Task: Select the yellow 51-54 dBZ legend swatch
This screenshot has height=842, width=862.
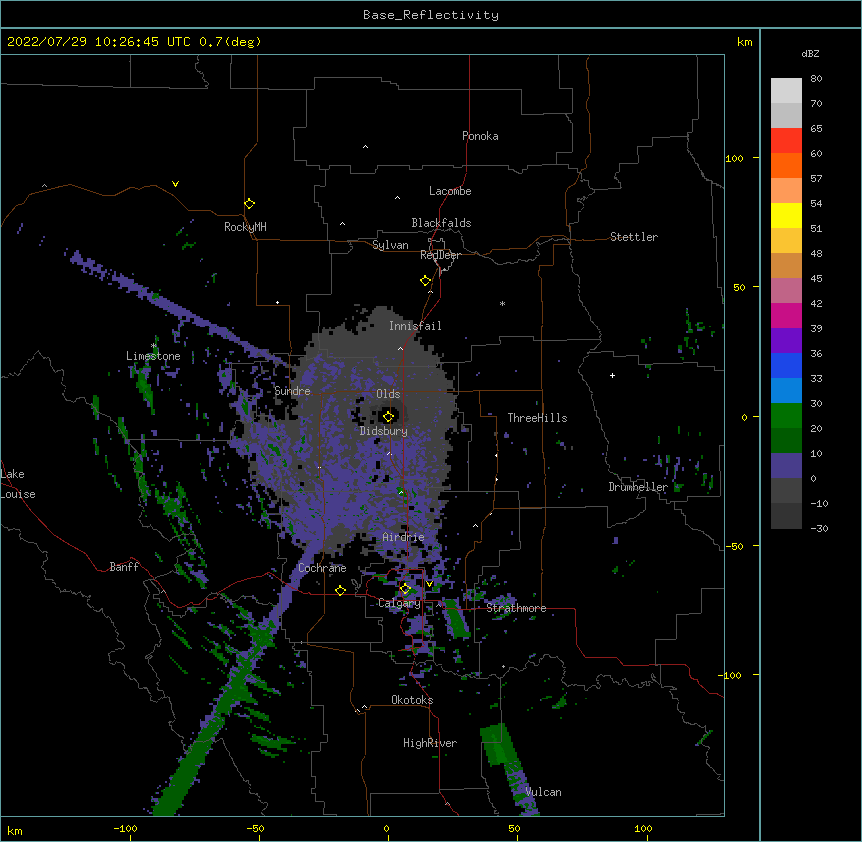Action: point(786,215)
